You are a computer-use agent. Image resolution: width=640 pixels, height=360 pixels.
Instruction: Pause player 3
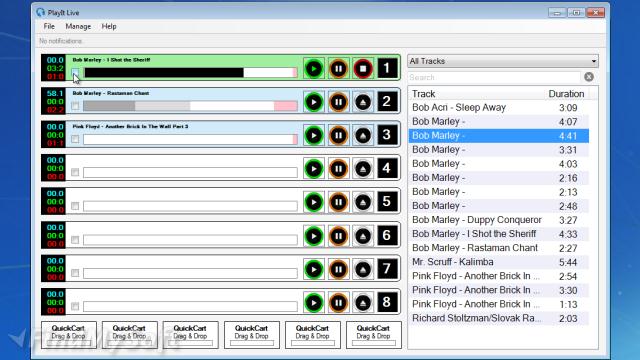(x=338, y=135)
